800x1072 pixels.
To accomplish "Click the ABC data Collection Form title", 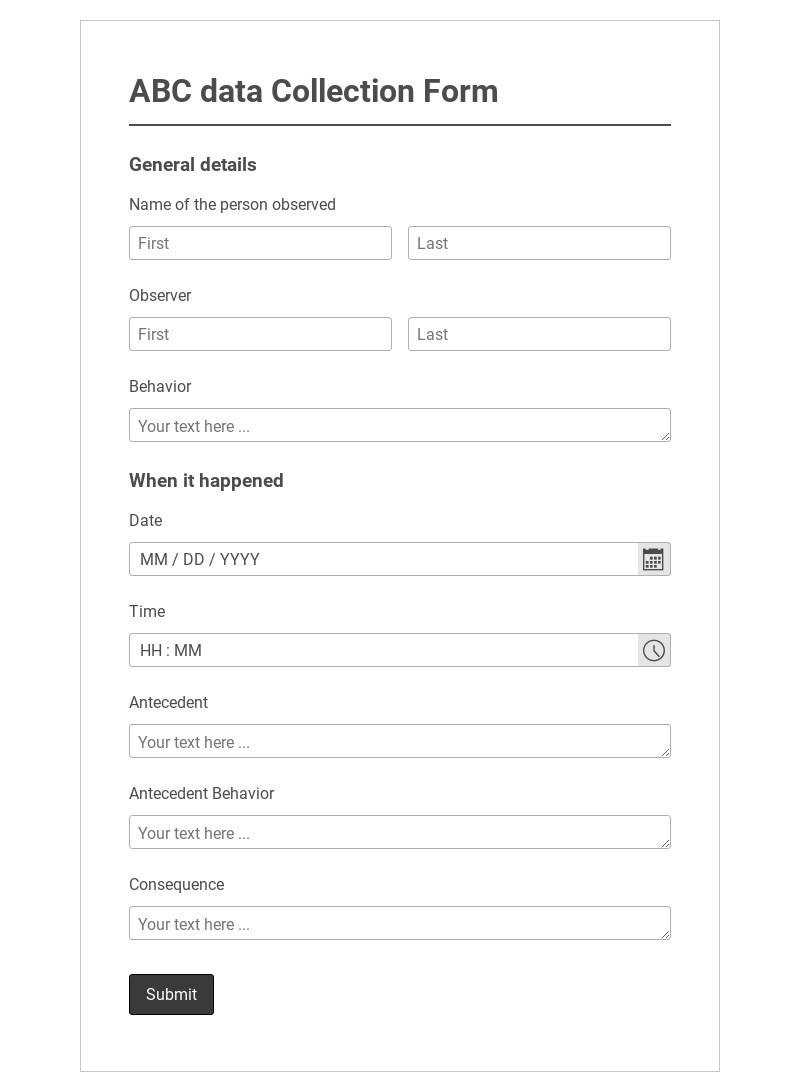I will [x=313, y=91].
